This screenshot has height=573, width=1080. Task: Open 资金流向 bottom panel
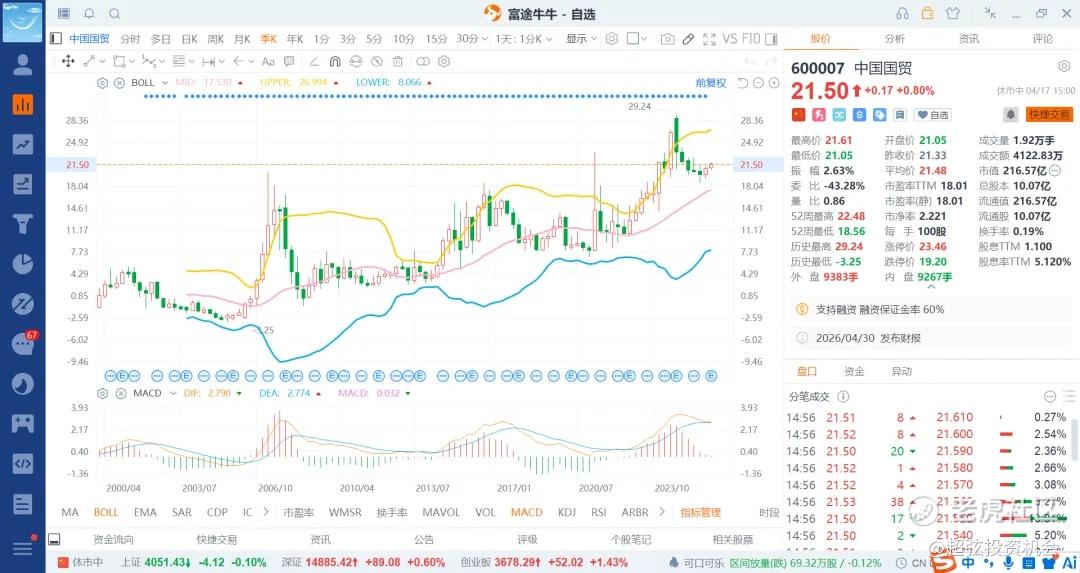pos(113,539)
